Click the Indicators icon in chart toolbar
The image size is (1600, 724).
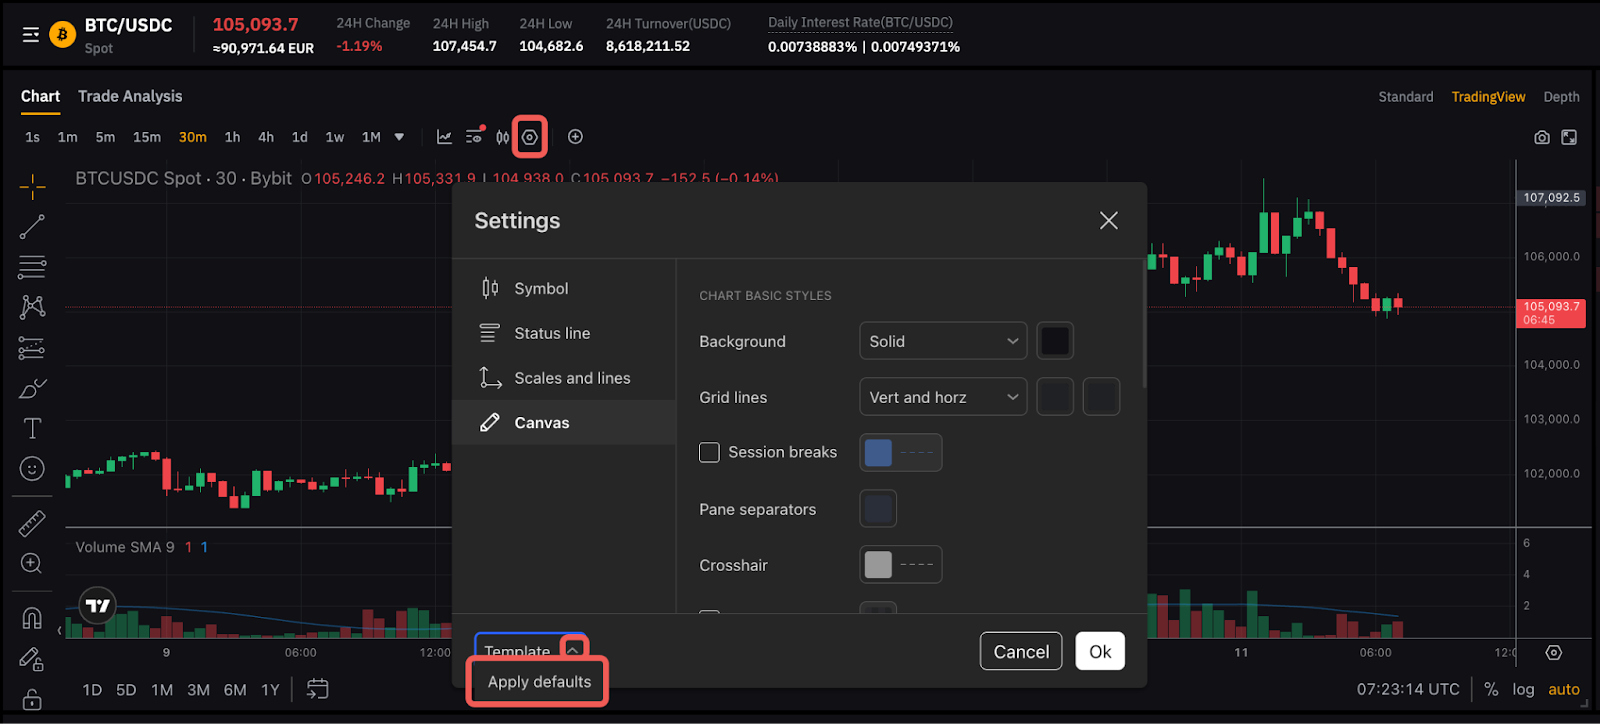[444, 137]
